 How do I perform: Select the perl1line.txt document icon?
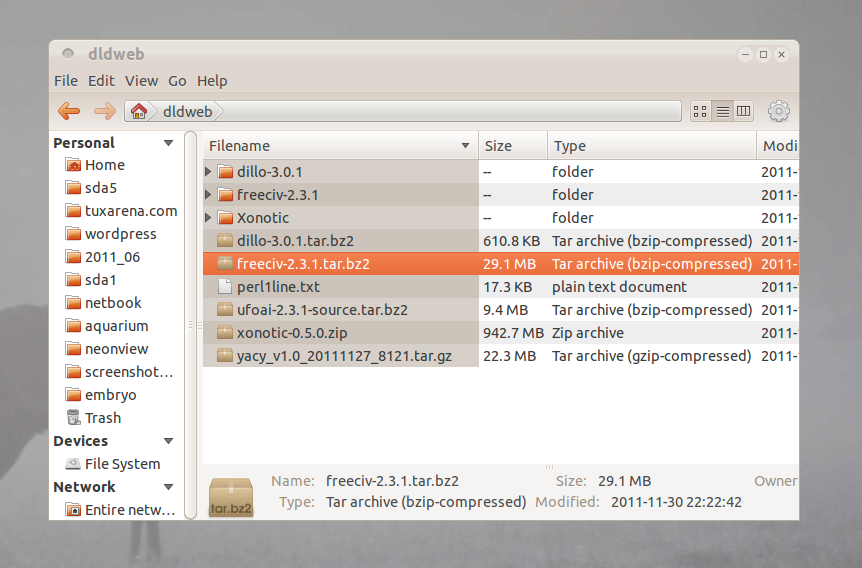[x=225, y=286]
